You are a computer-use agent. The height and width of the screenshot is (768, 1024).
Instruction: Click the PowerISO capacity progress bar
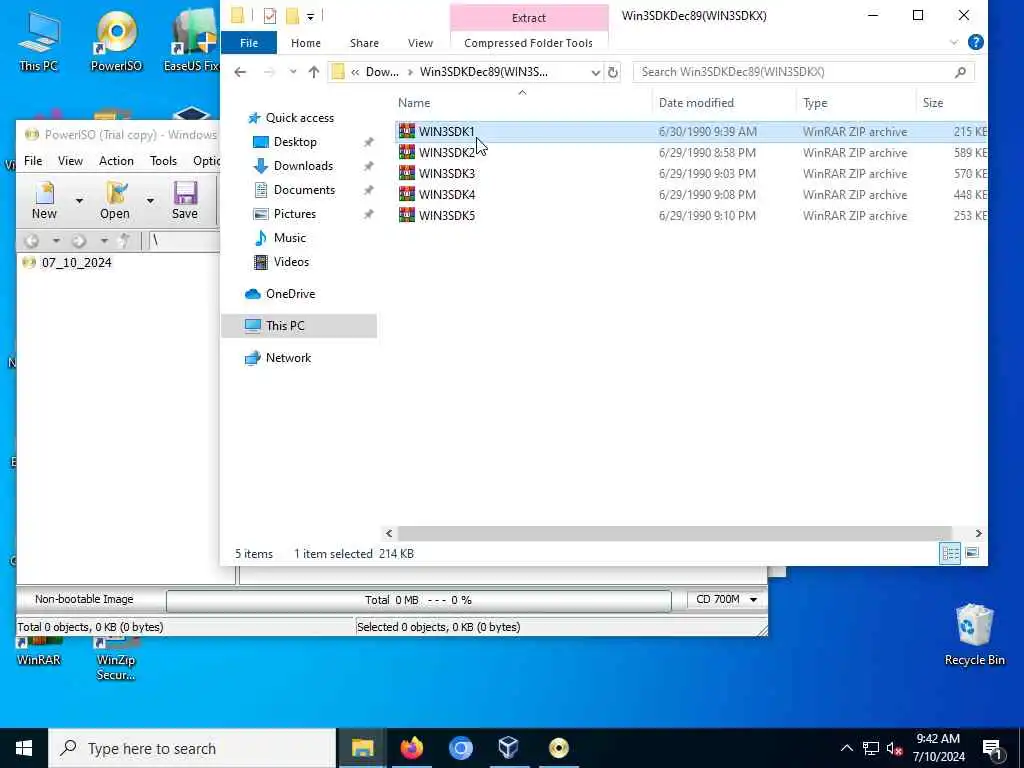point(419,600)
